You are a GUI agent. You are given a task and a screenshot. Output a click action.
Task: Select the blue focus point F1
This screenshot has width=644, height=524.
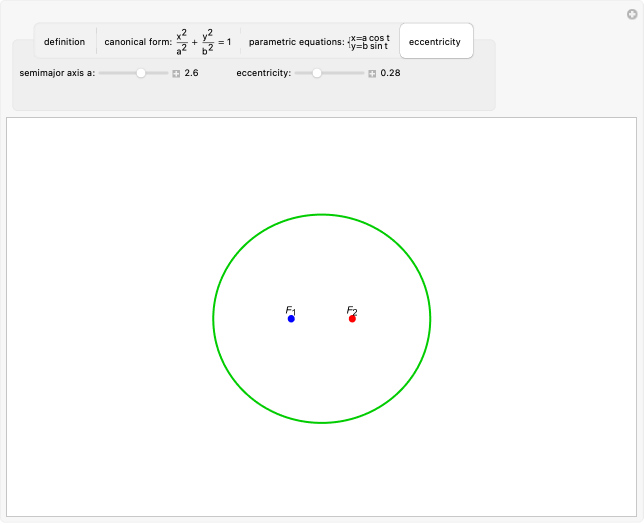click(x=291, y=319)
